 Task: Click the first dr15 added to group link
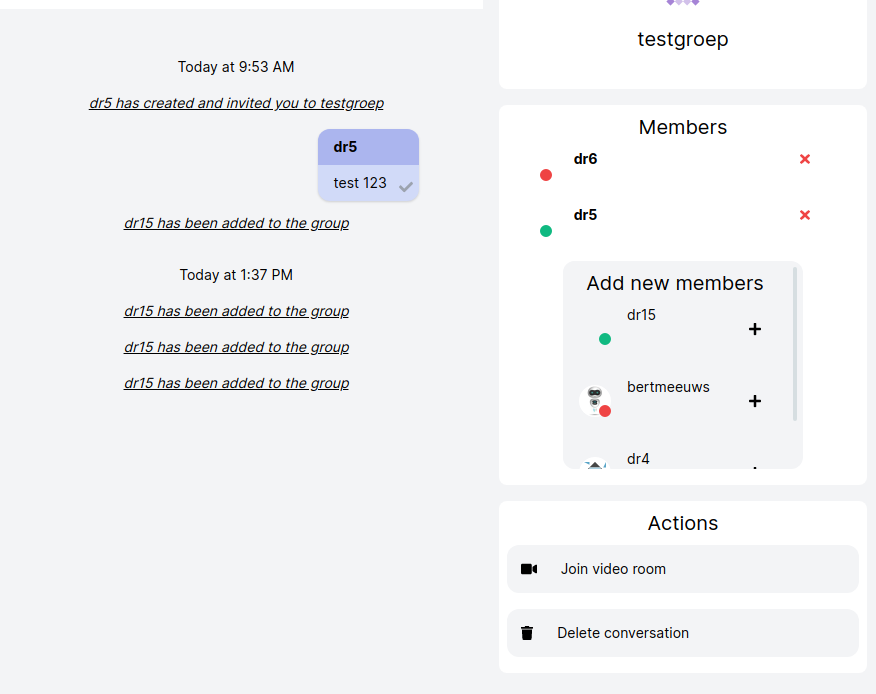pyautogui.click(x=236, y=223)
